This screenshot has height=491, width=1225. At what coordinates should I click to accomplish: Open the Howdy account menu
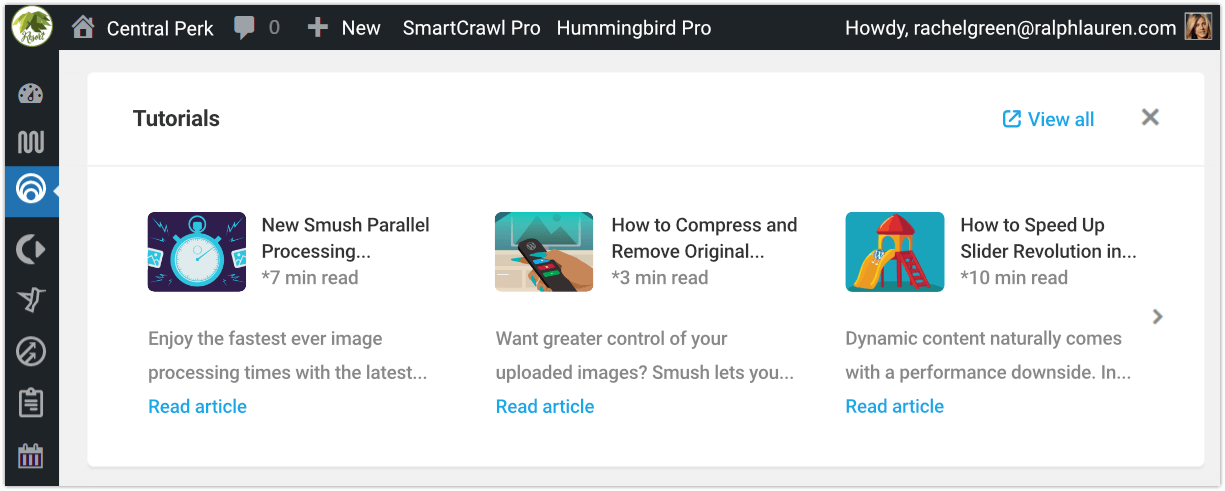pyautogui.click(x=1010, y=28)
